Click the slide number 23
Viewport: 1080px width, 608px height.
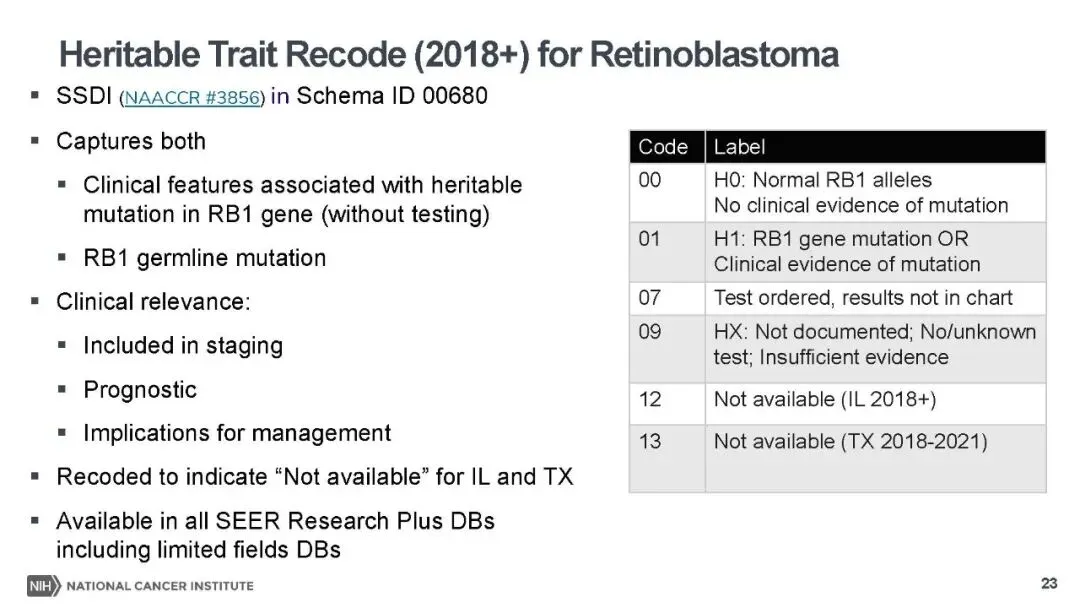coord(1049,583)
